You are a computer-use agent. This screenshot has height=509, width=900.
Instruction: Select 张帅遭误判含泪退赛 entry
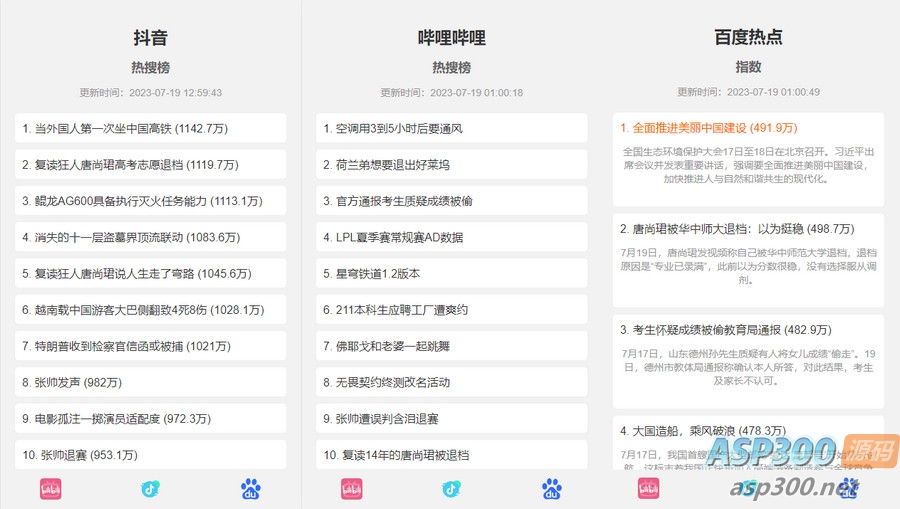point(451,418)
